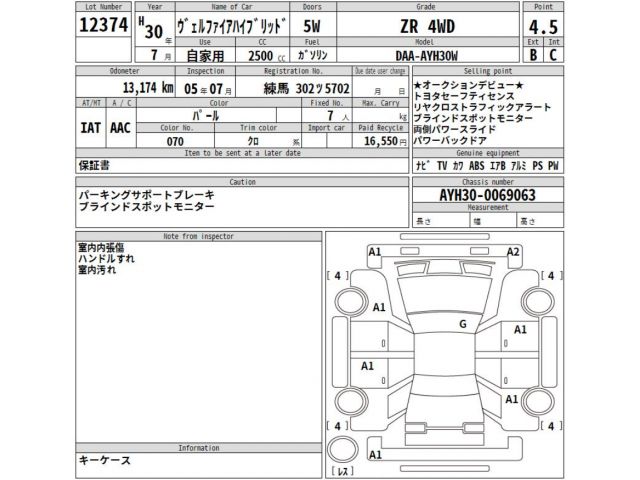
Task: Select the A1 mark at front bumper's left corner
Action: coord(375,252)
